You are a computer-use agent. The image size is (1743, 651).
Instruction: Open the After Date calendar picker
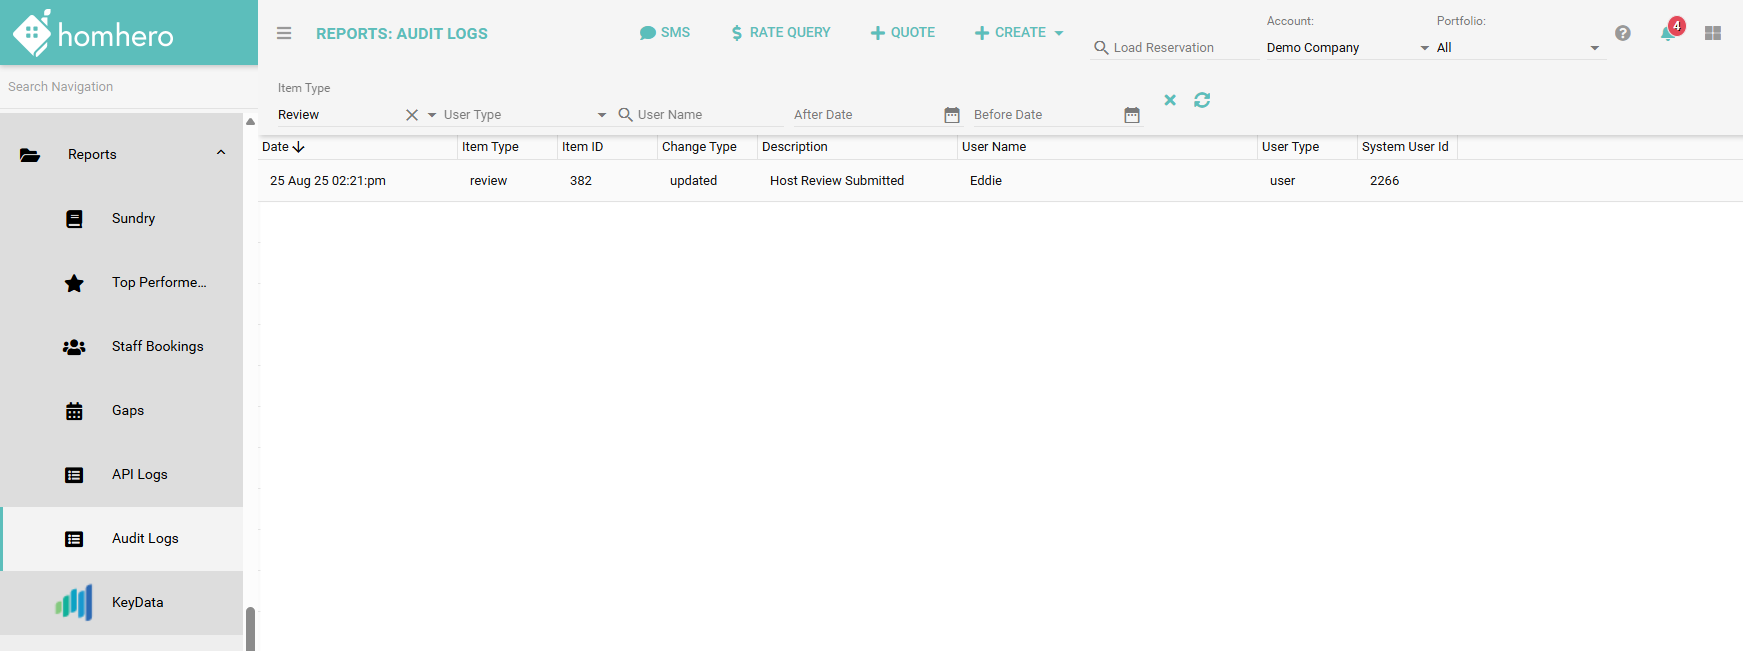952,115
